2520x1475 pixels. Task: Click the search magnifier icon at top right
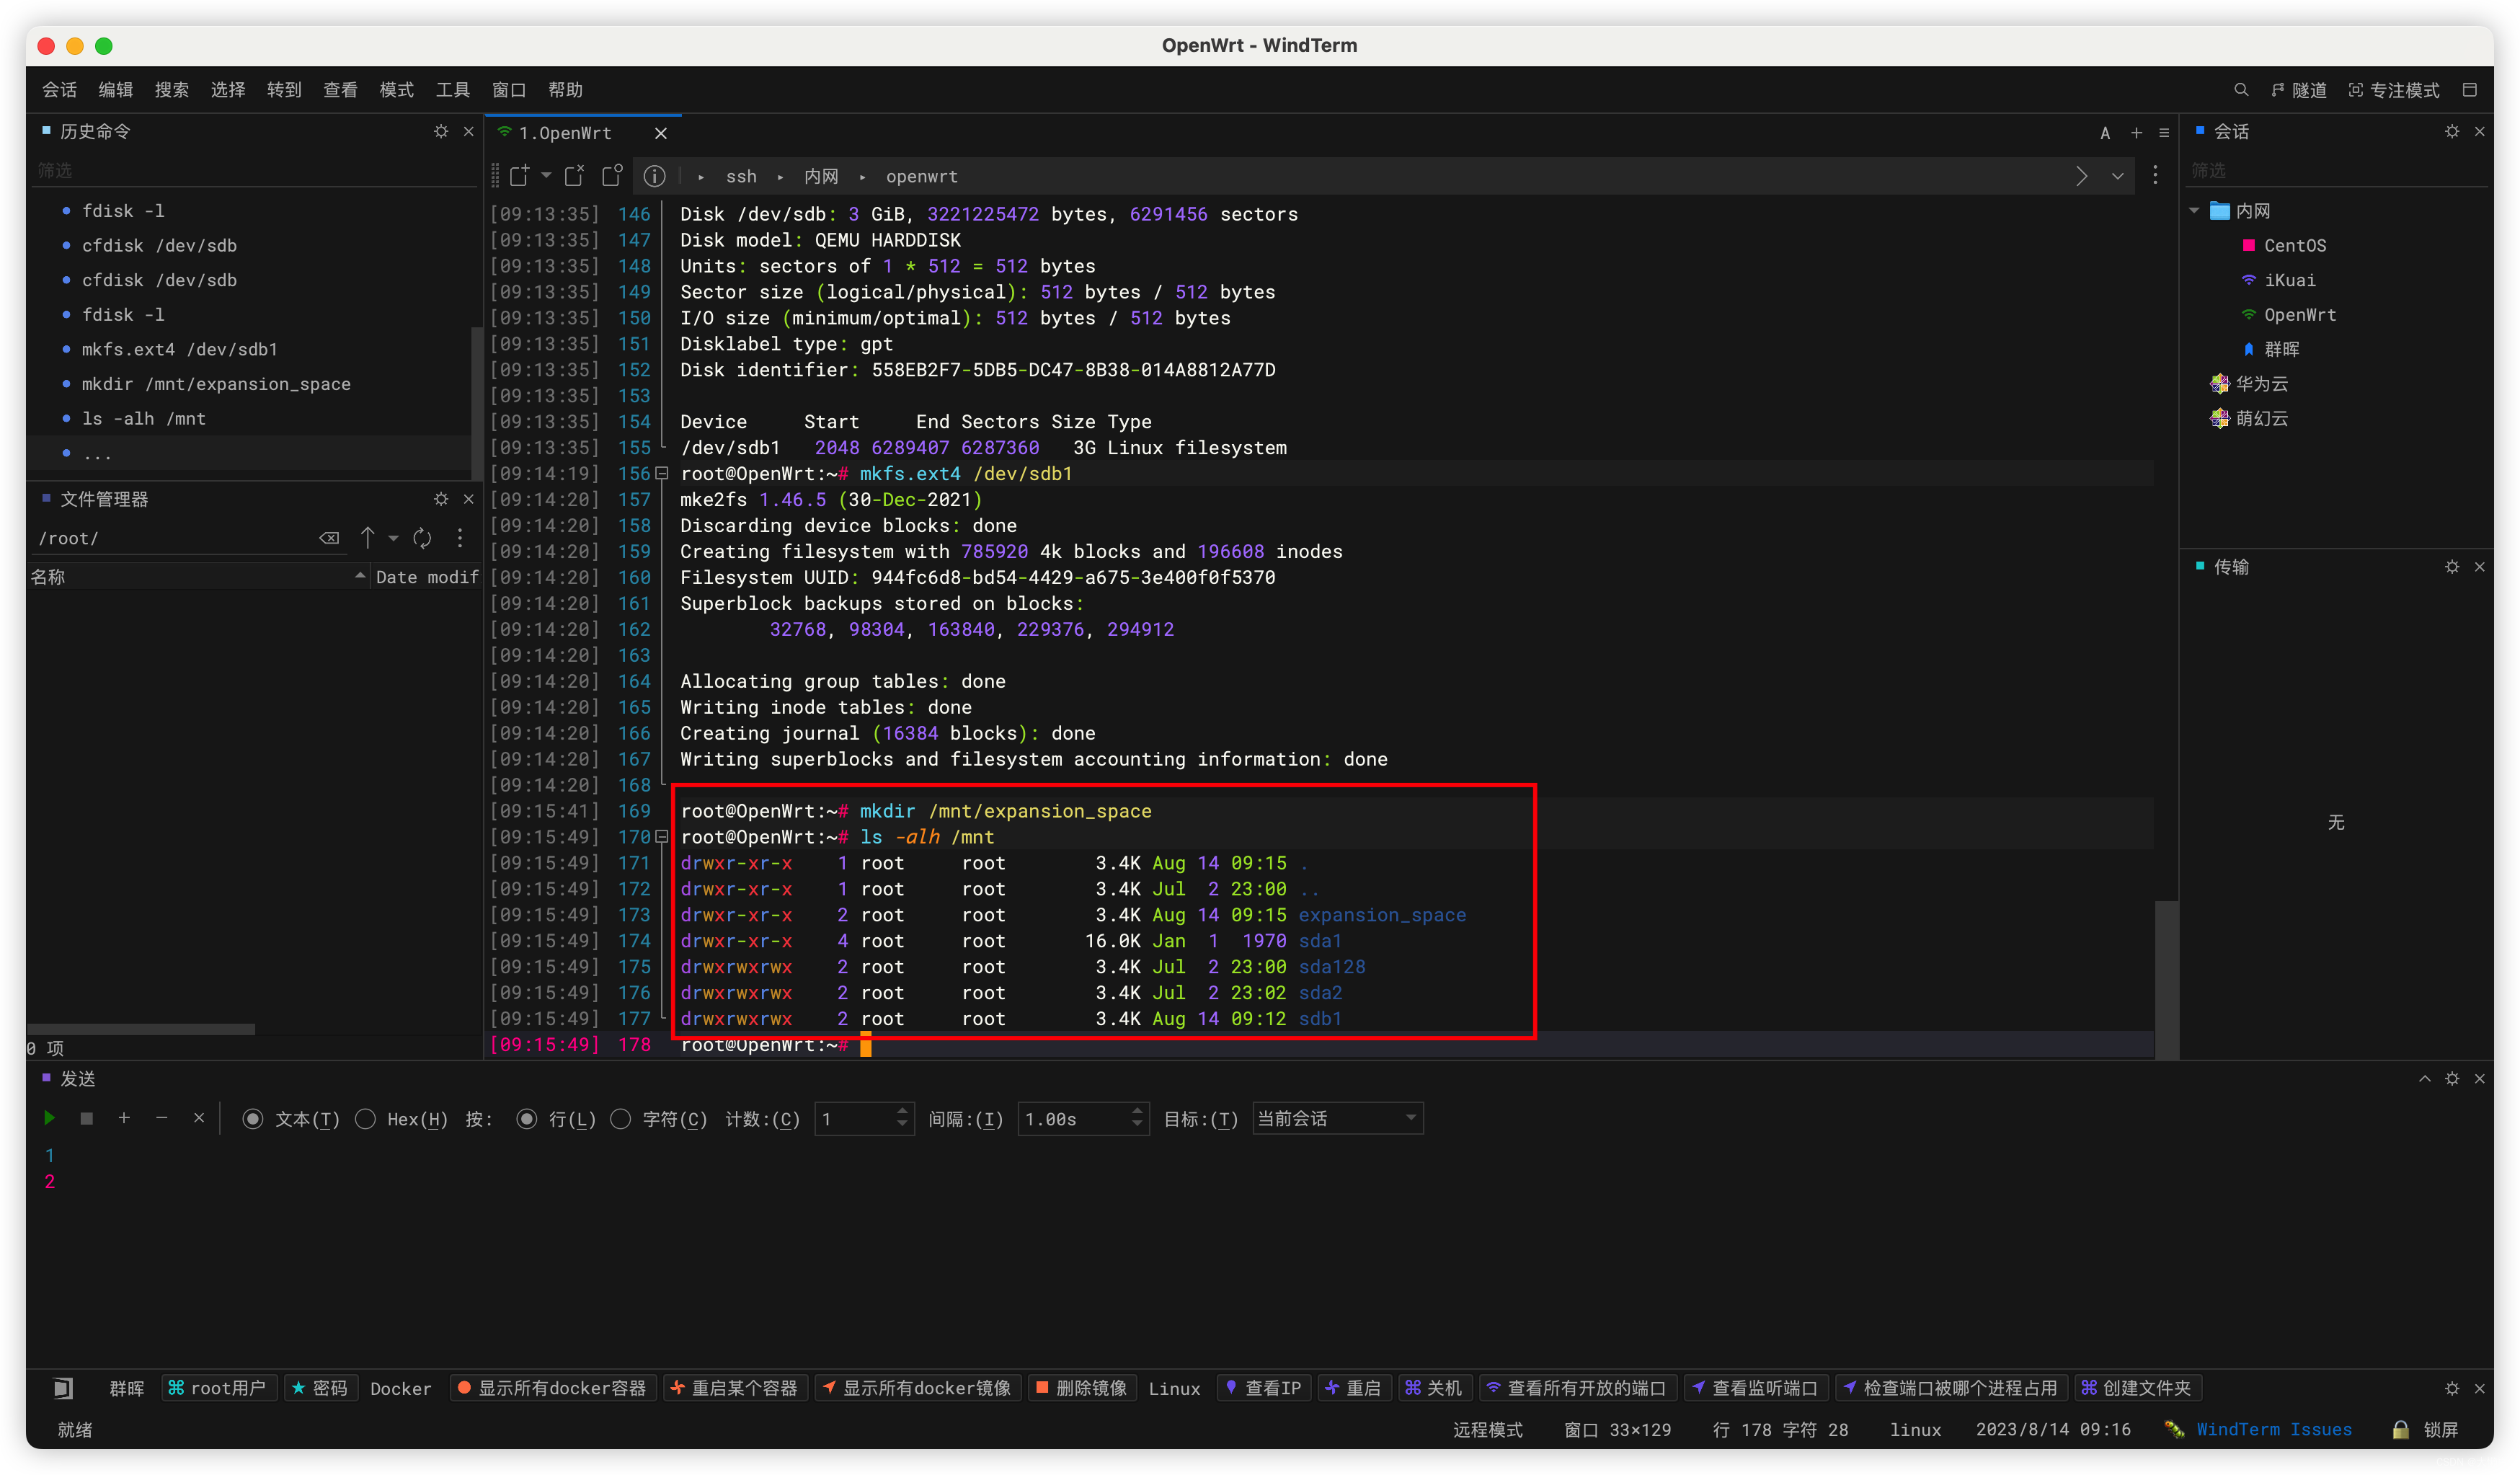coord(2240,90)
